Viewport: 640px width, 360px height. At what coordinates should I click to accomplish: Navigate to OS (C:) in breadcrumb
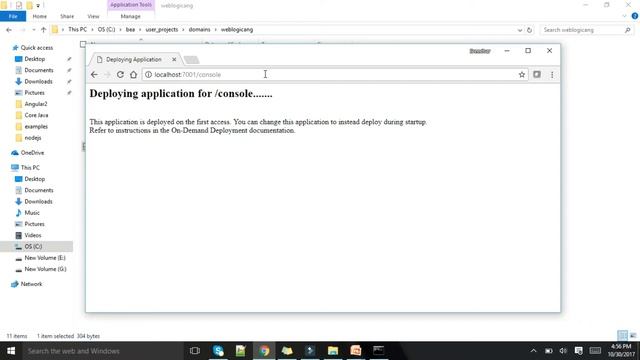tap(106, 30)
